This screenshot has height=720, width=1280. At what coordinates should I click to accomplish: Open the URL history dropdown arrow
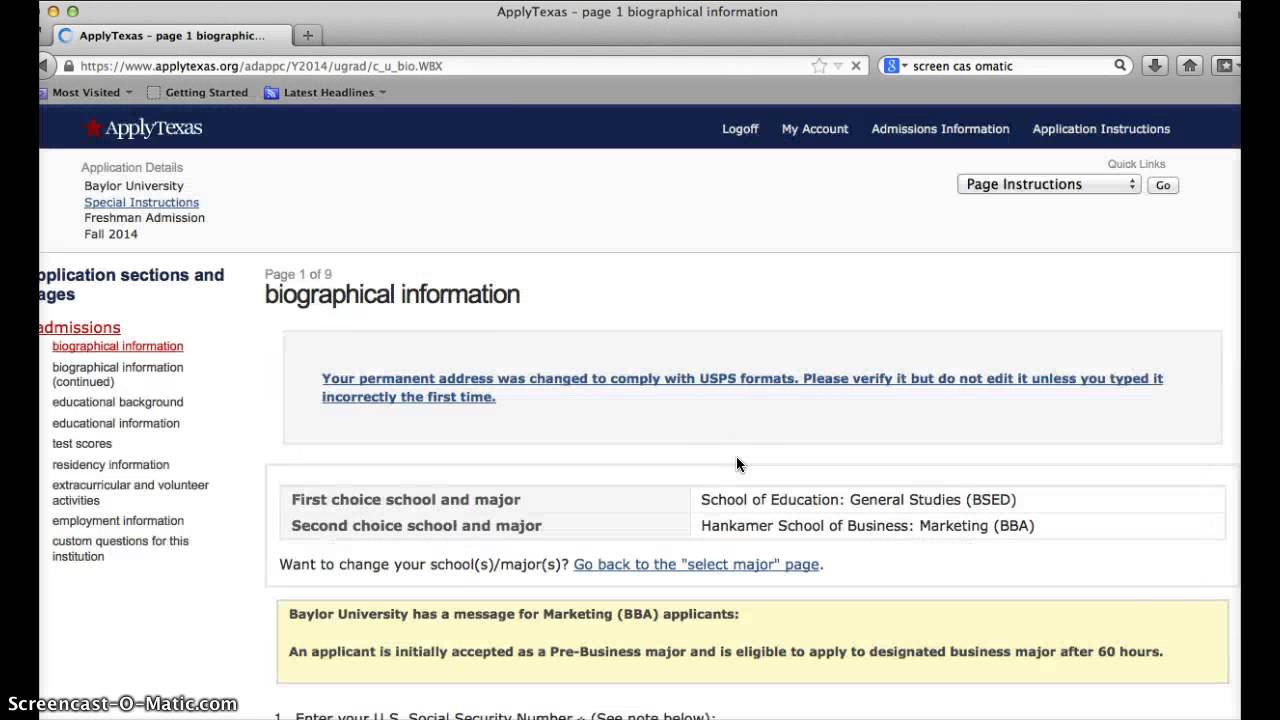tap(838, 66)
